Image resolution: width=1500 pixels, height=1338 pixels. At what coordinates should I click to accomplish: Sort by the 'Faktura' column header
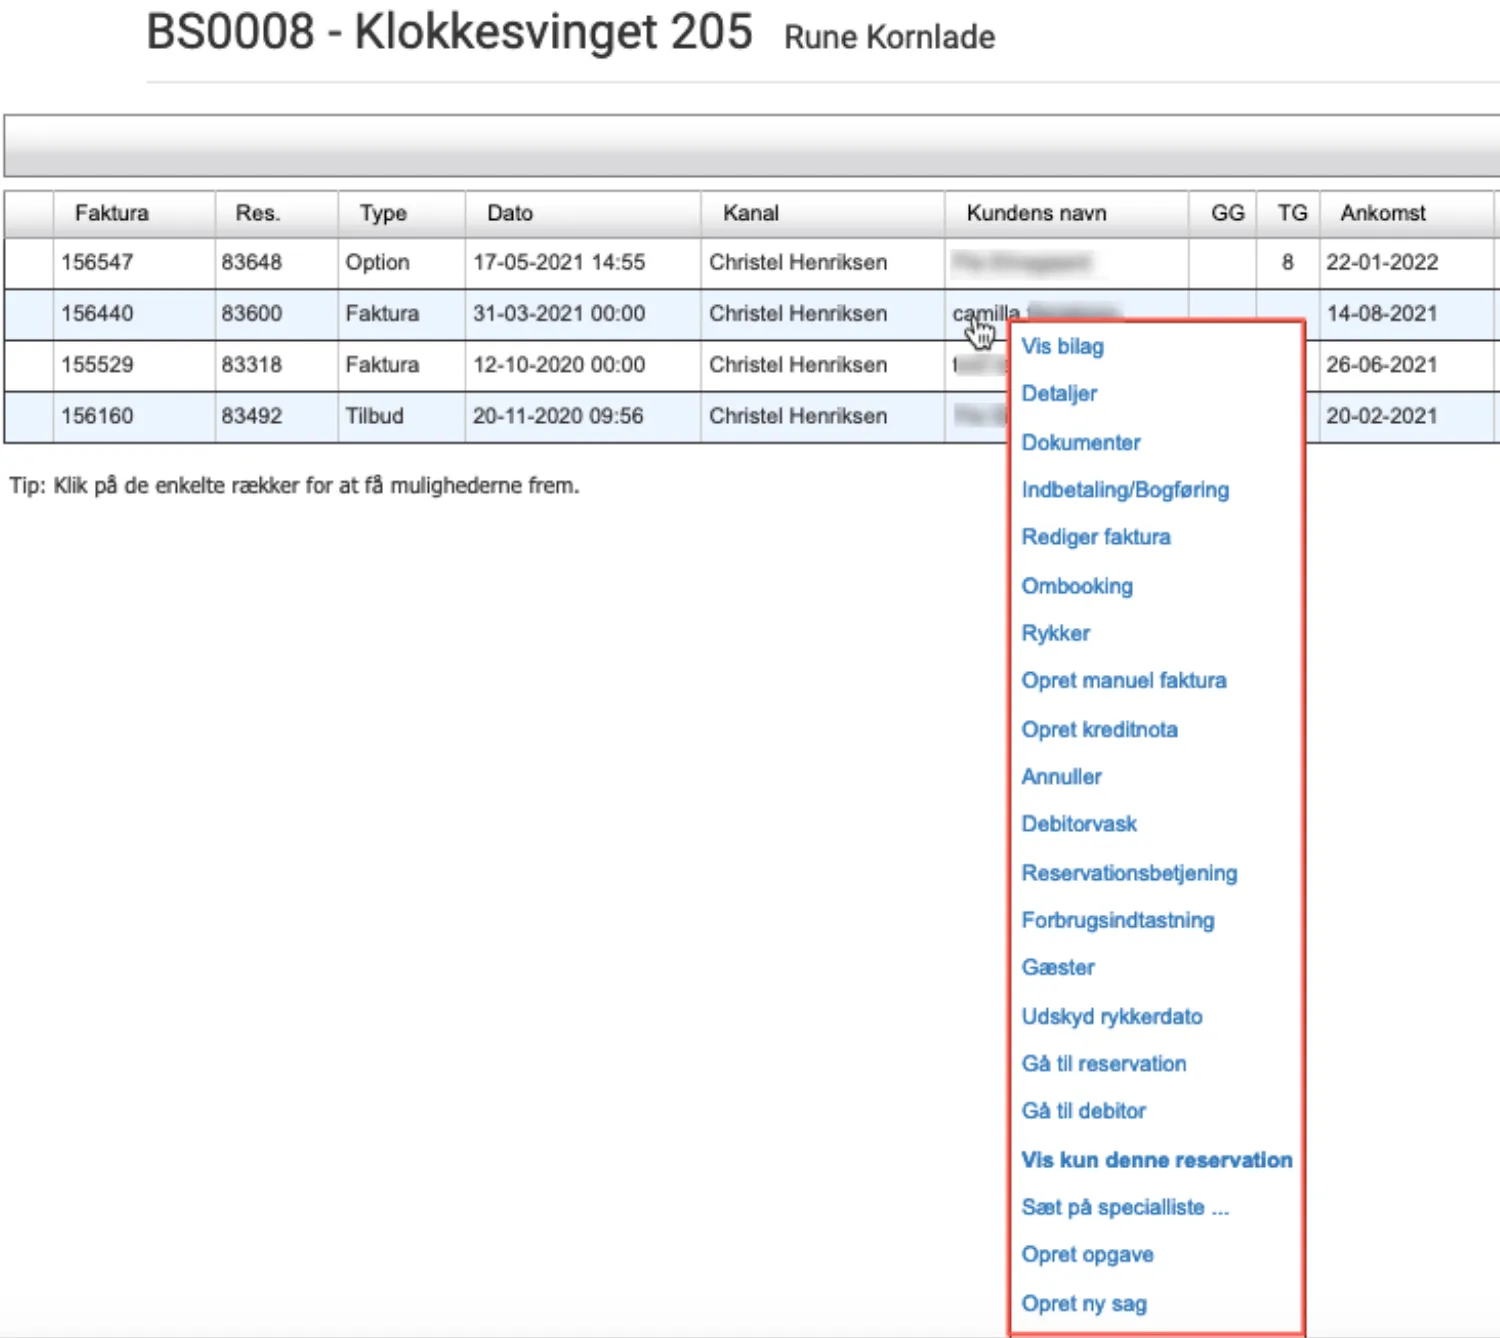point(111,213)
